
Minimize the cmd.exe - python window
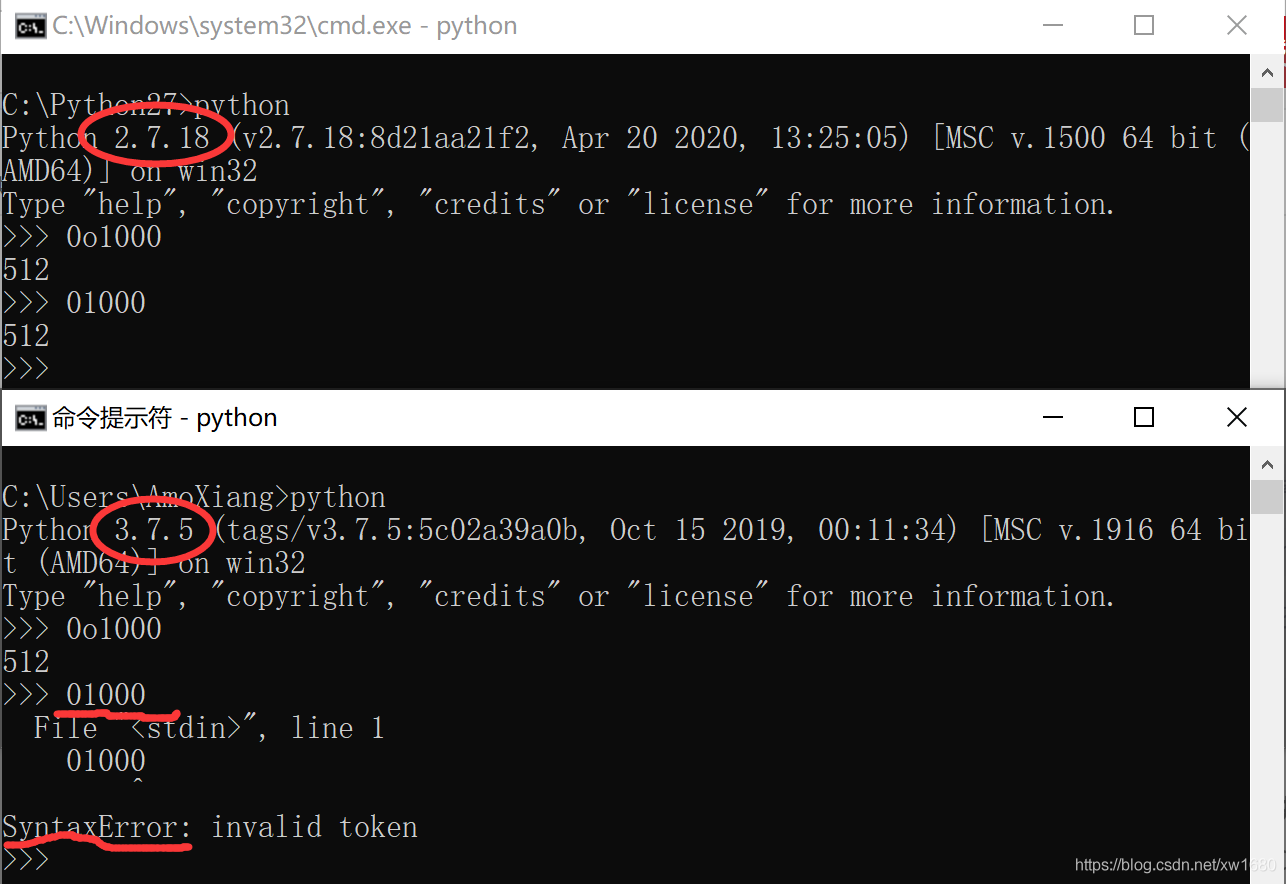coord(1051,26)
